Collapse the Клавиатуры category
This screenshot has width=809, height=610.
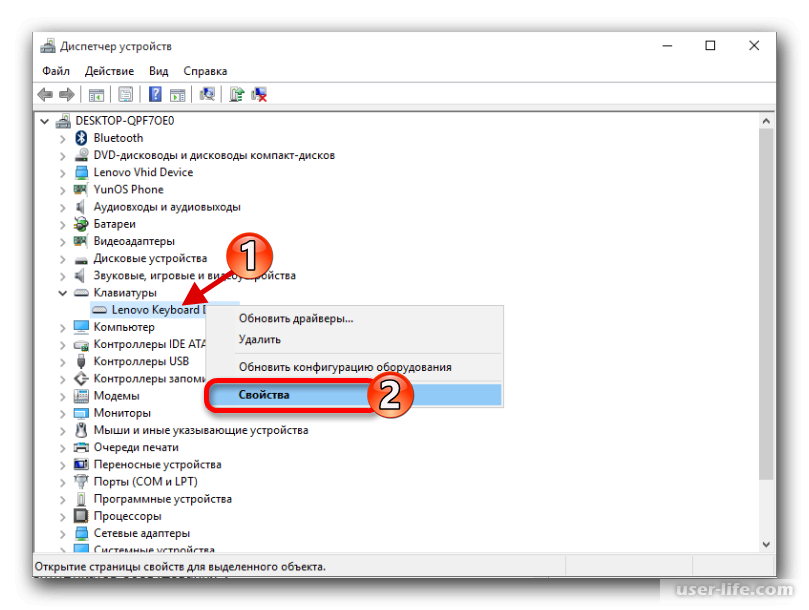pyautogui.click(x=62, y=293)
